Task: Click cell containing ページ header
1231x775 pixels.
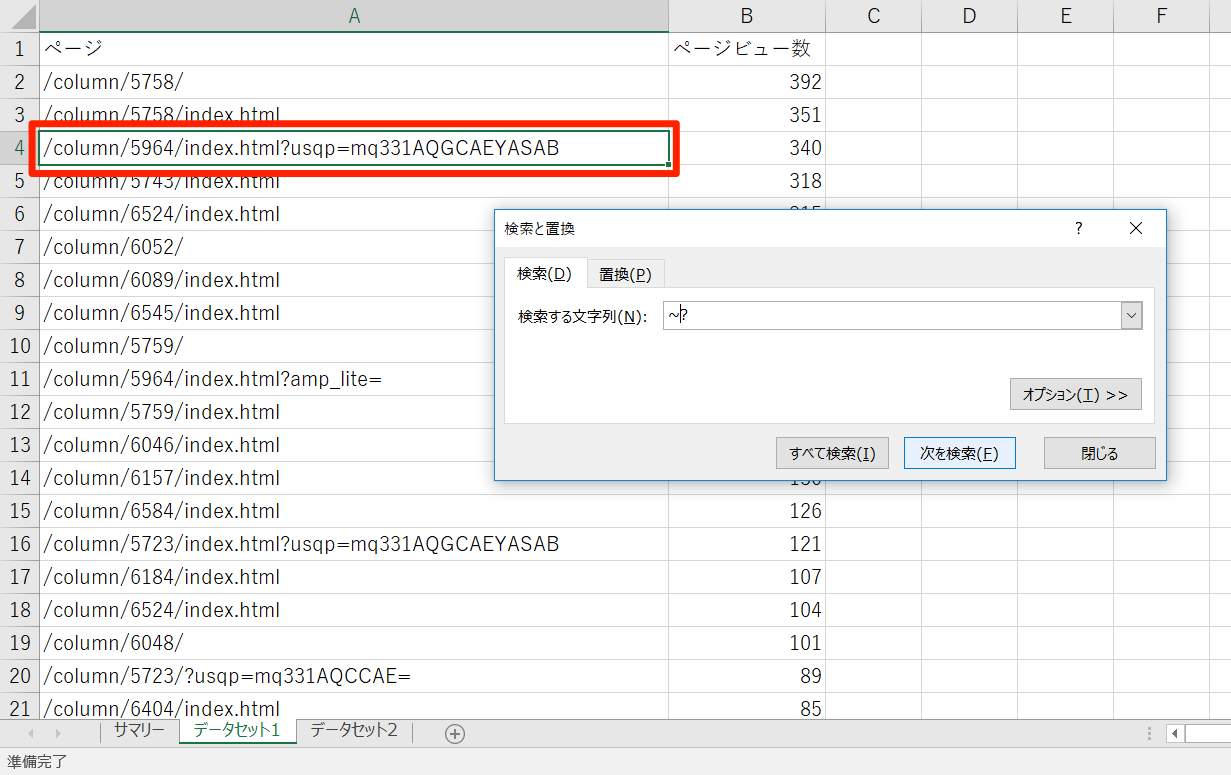Action: (354, 49)
